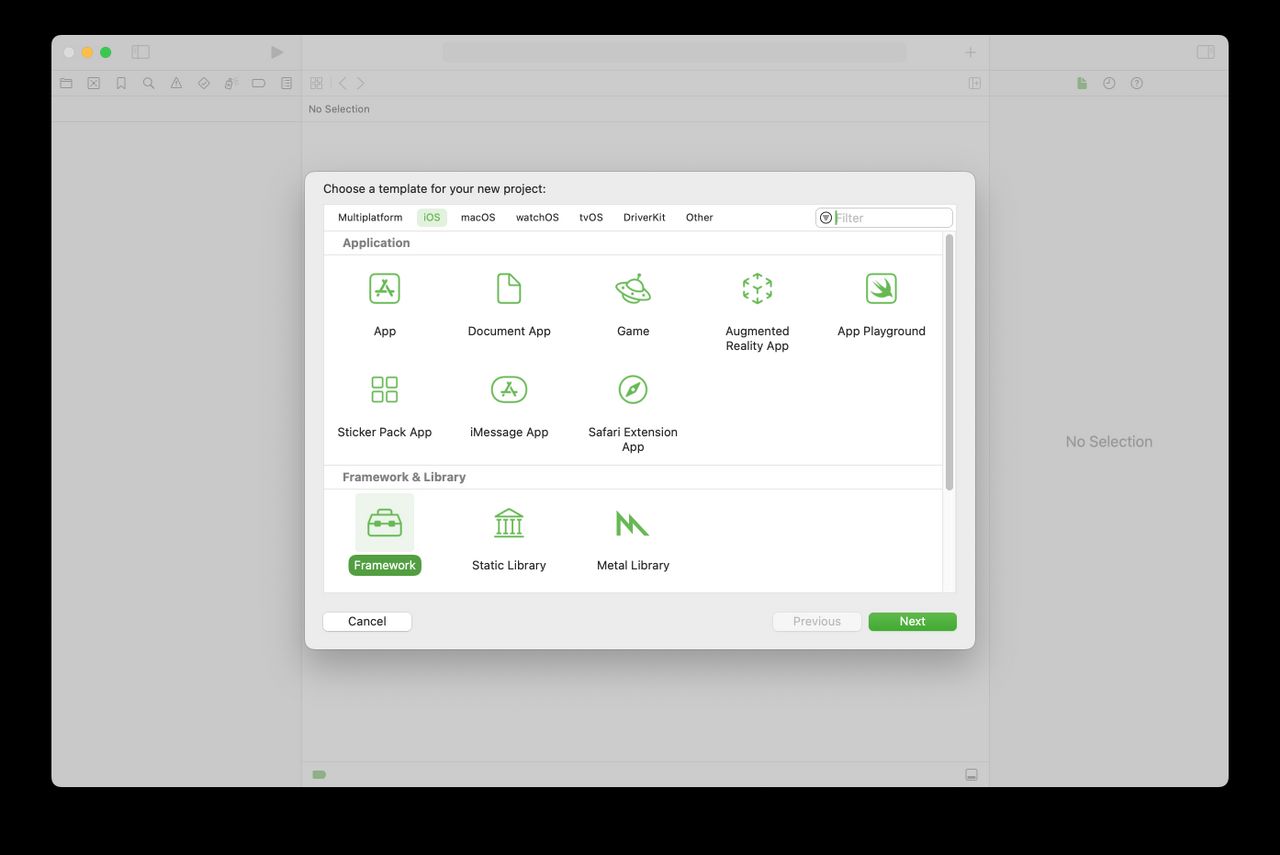Open the Debug navigator icon
Screen dimensions: 1280x855
[x=231, y=83]
